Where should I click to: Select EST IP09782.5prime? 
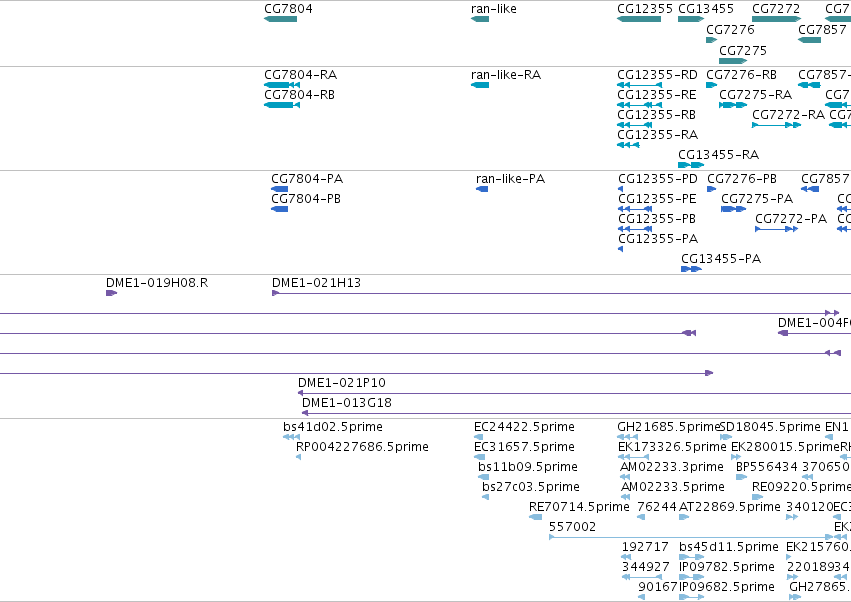coord(727,567)
